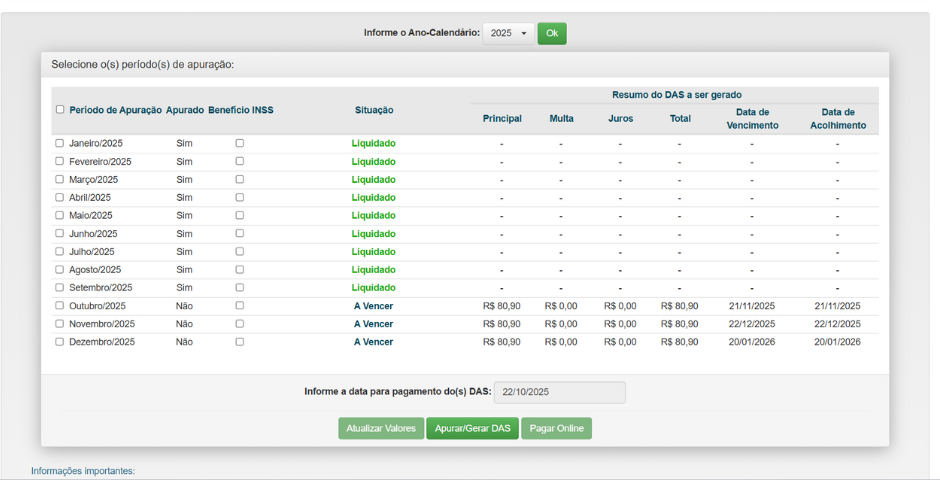Enable Benefício INSS checkbox for Dezembro/2025
The image size is (940, 480).
point(239,342)
